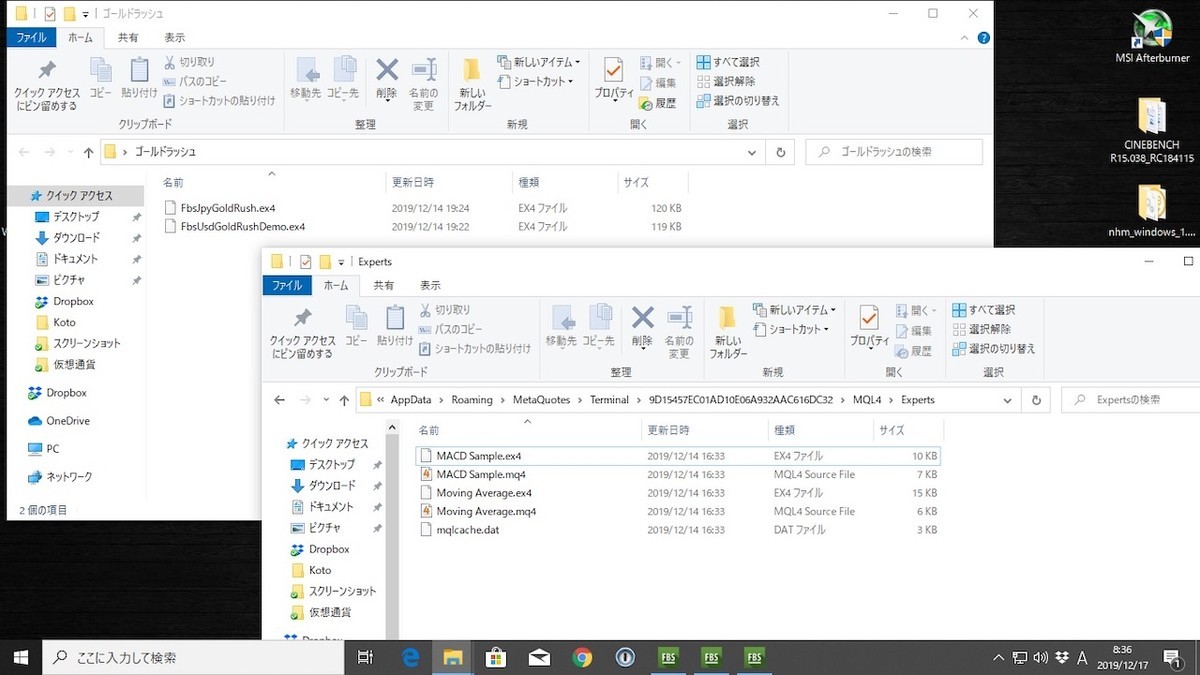Click 貼り付け icon in Experts window
The height and width of the screenshot is (675, 1200).
coord(395,326)
